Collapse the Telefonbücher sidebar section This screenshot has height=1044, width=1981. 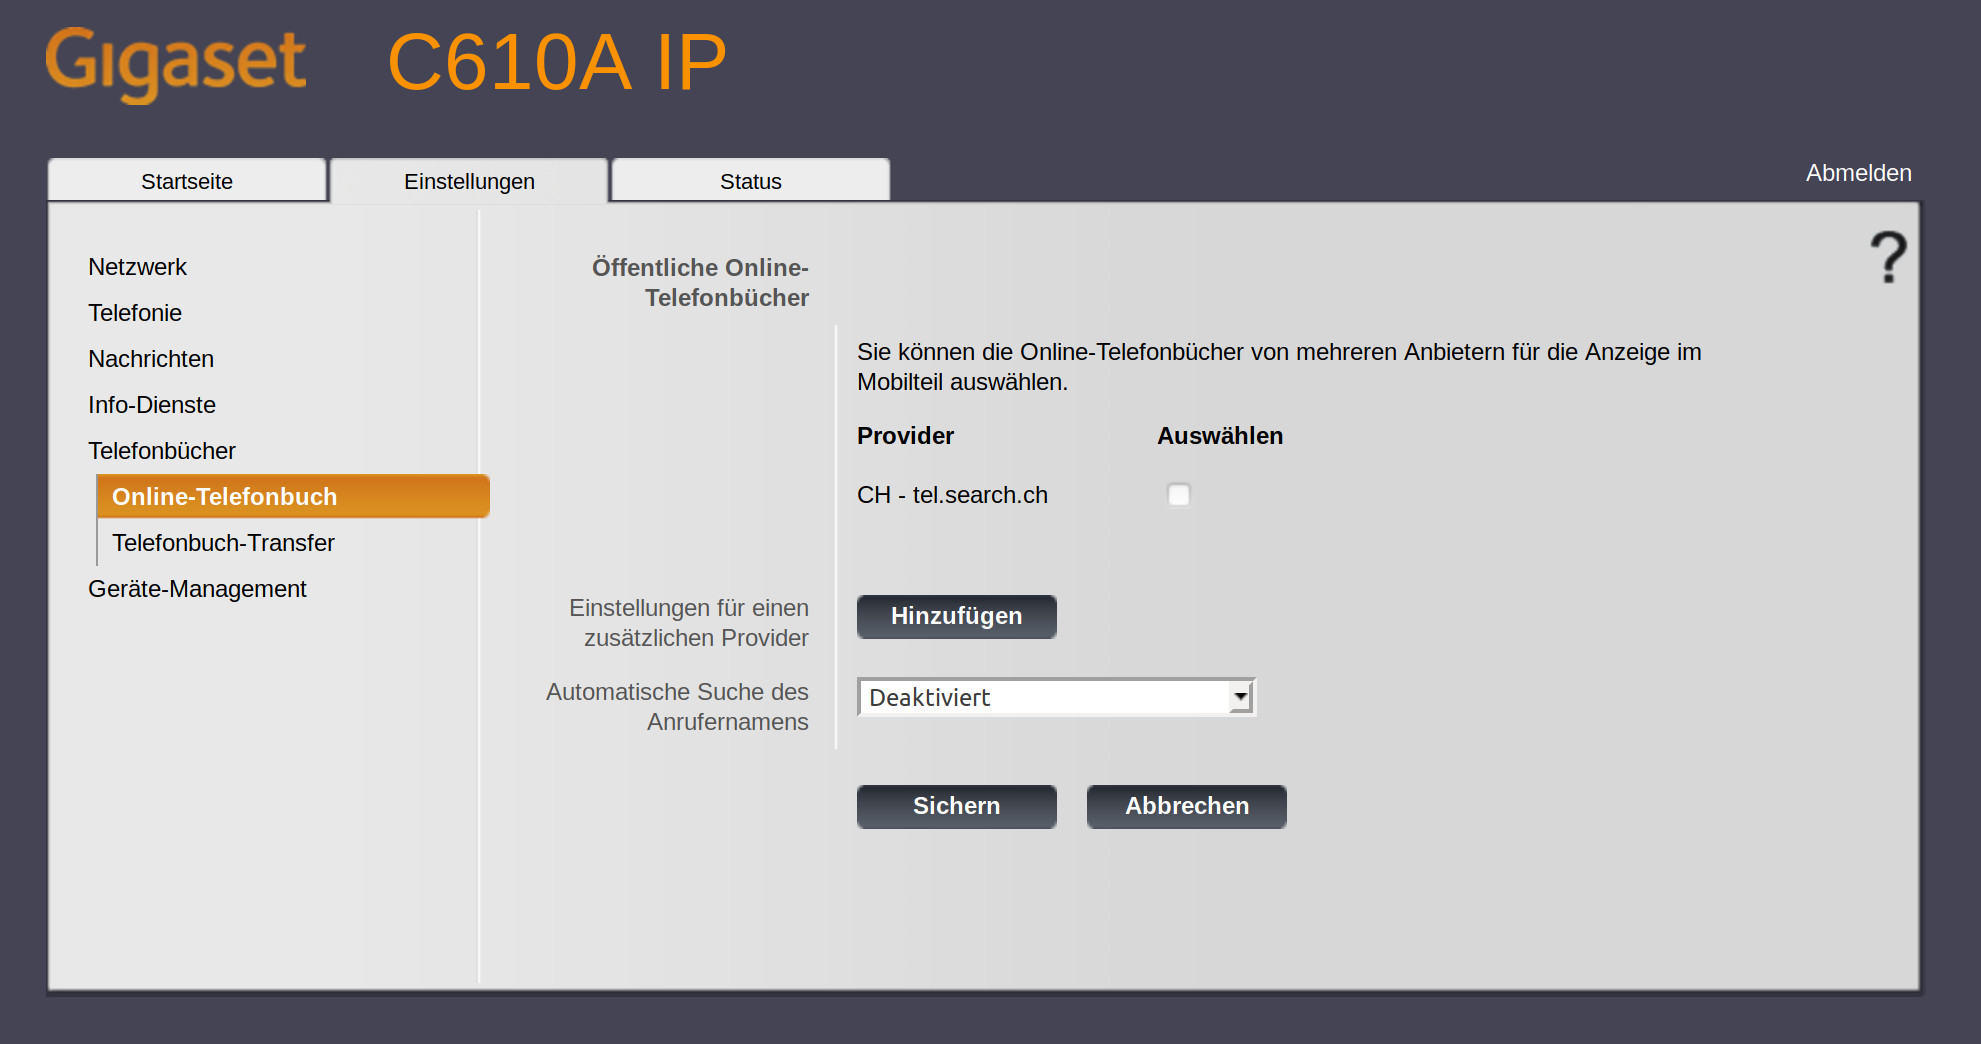click(x=162, y=451)
